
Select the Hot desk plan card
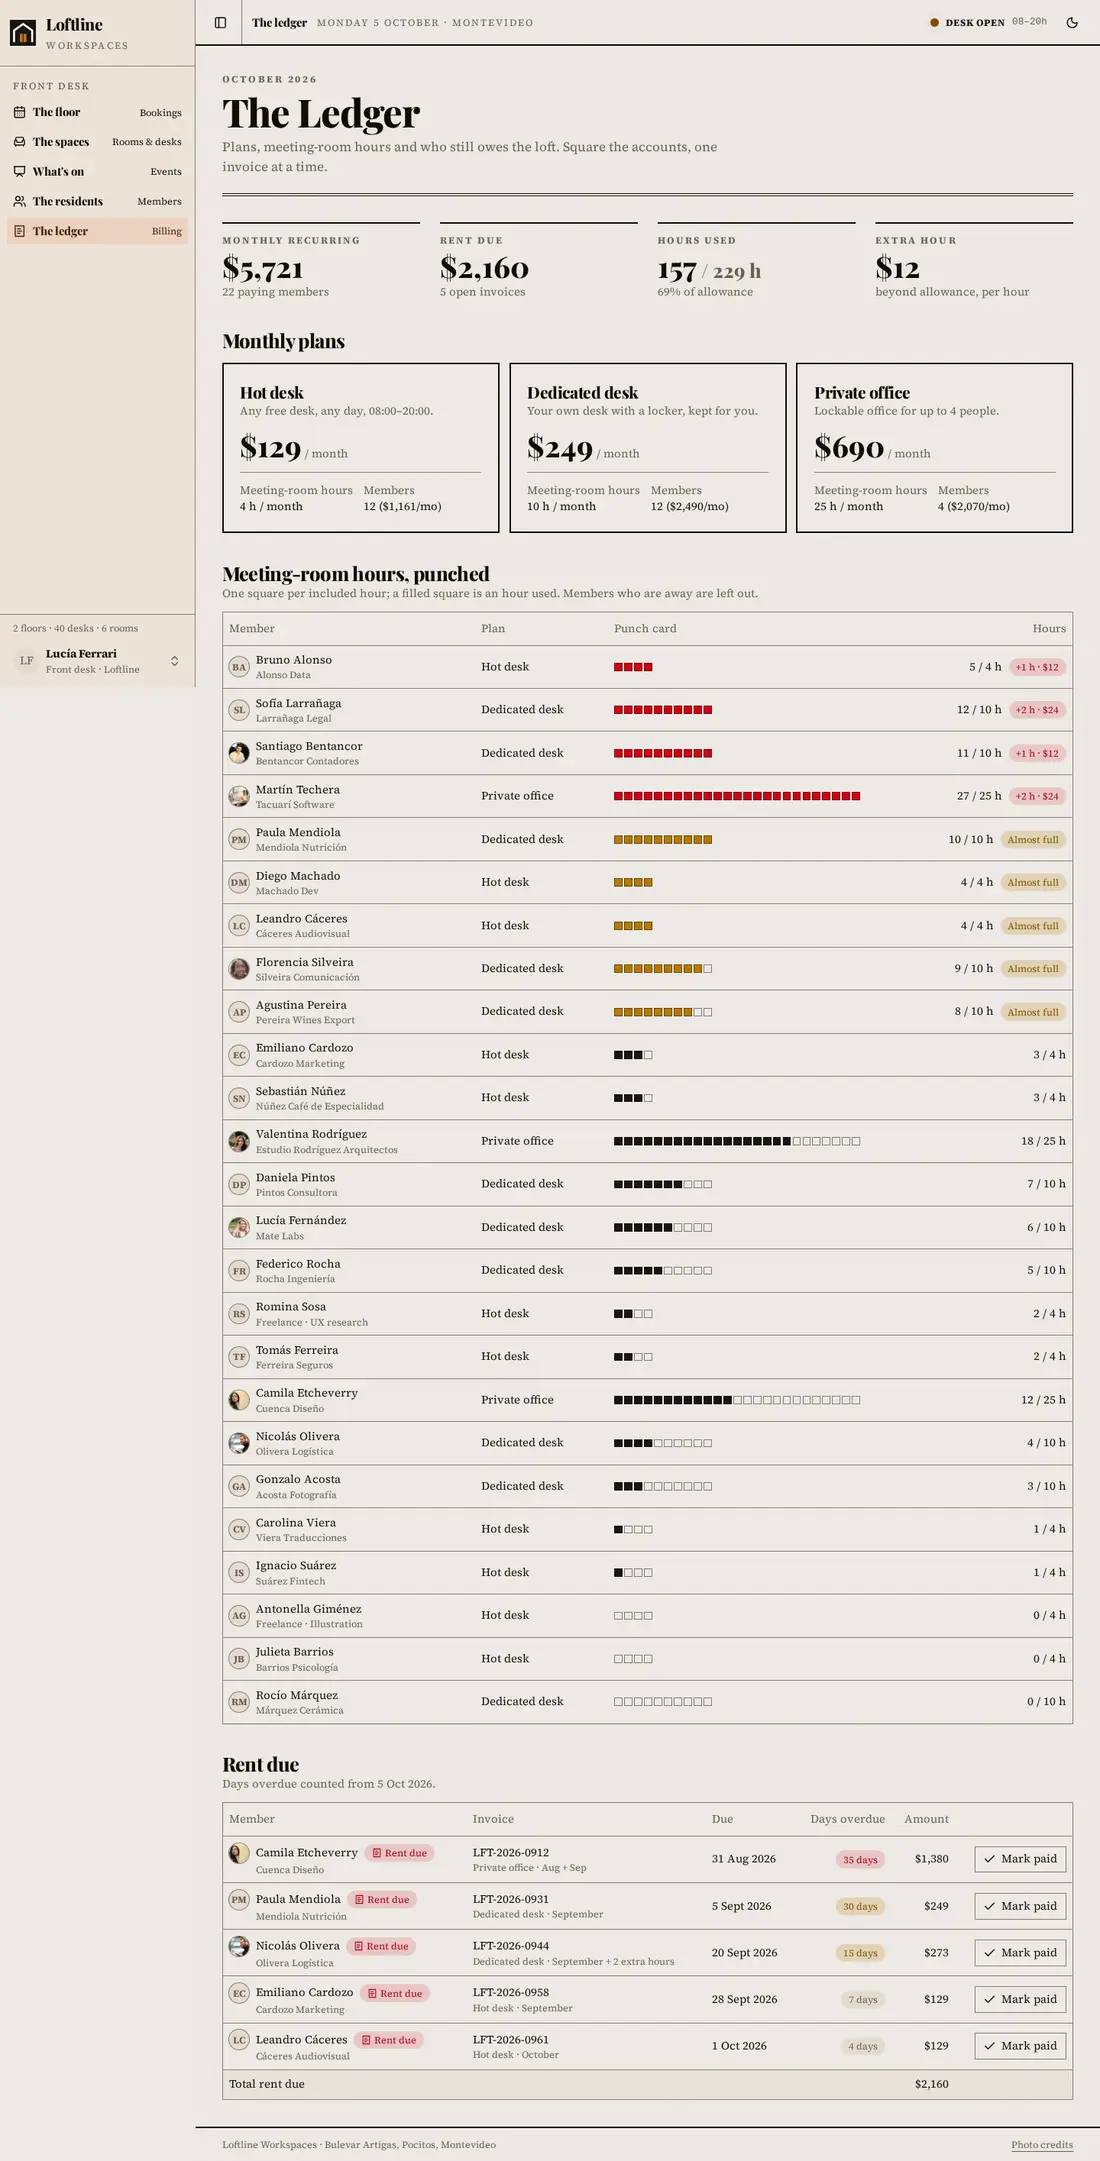[x=361, y=448]
